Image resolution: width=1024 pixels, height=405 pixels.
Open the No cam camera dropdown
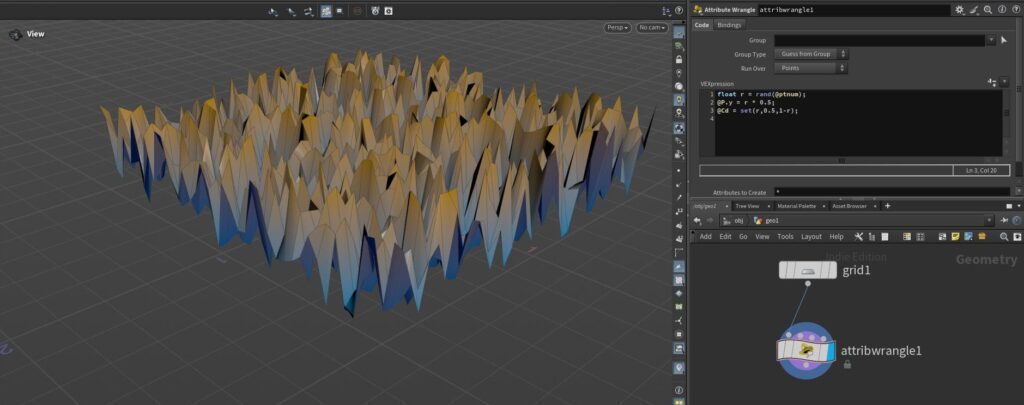coord(652,28)
